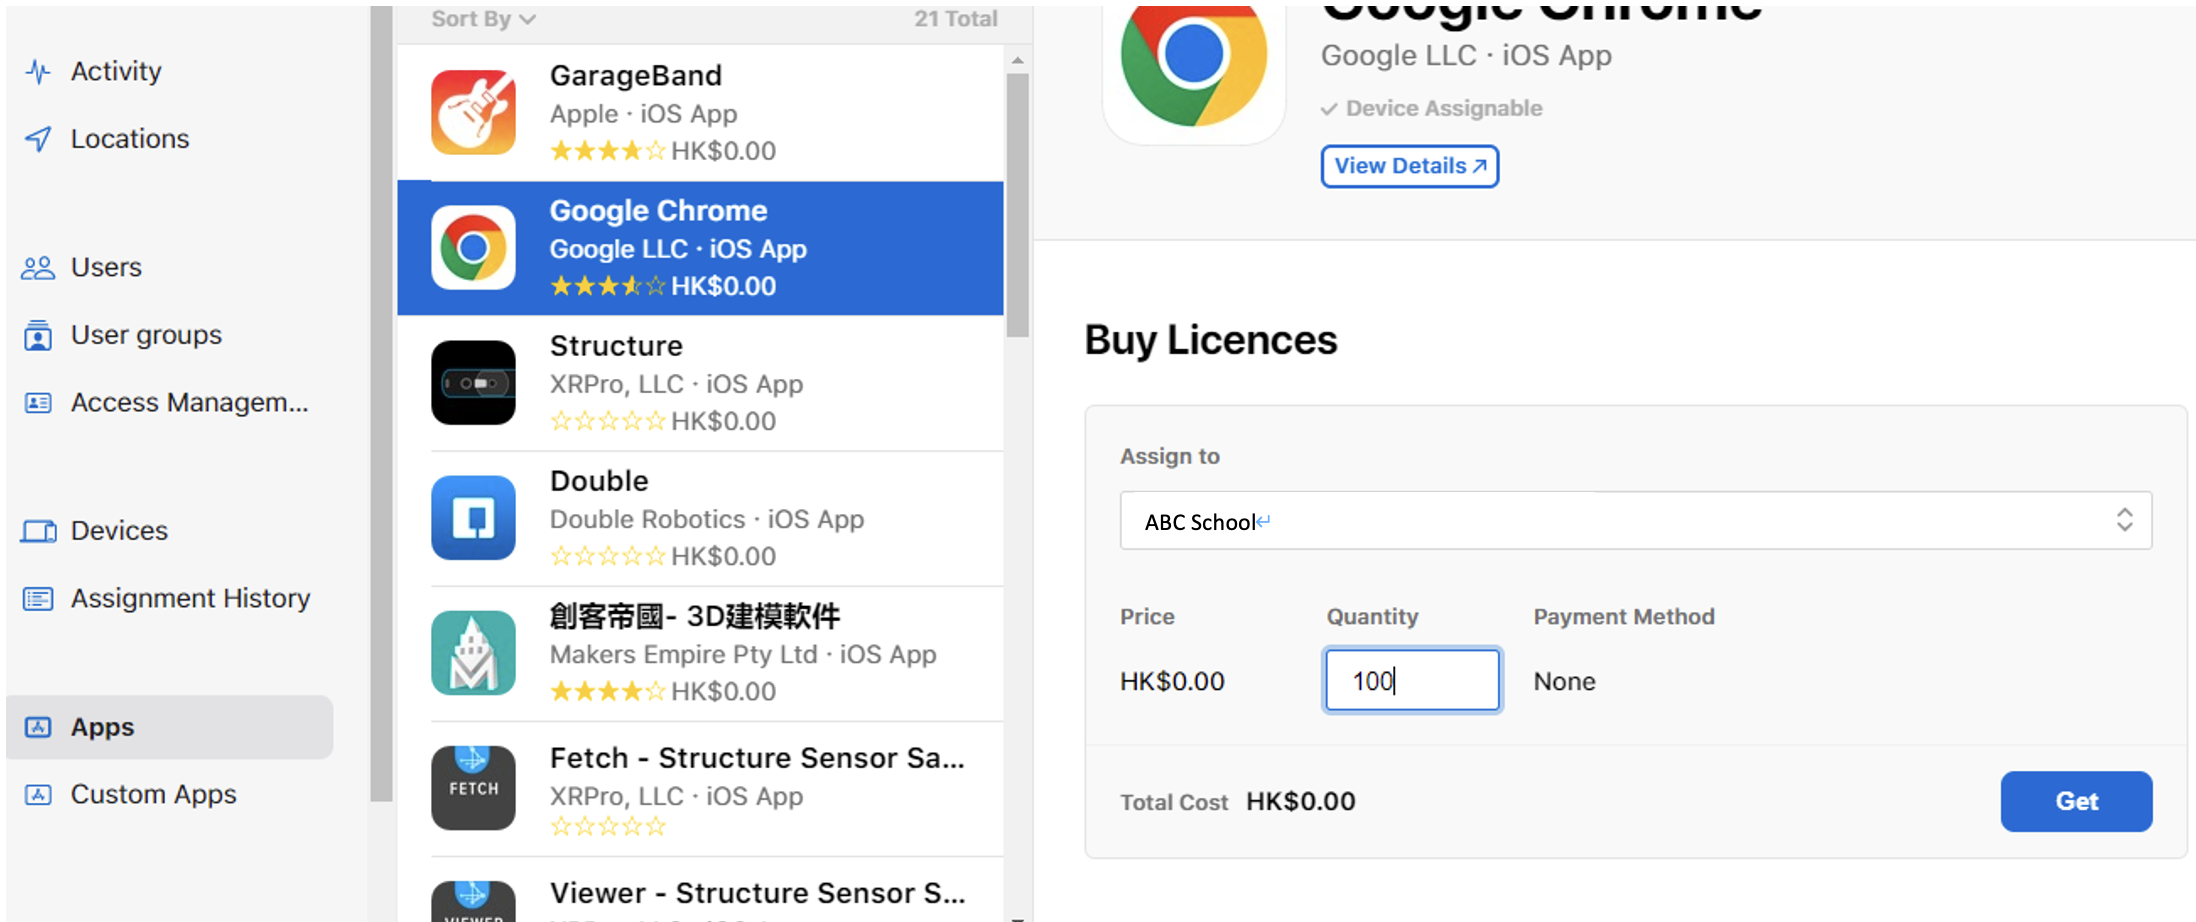2196x922 pixels.
Task: Select Custom Apps in sidebar
Action: [153, 794]
